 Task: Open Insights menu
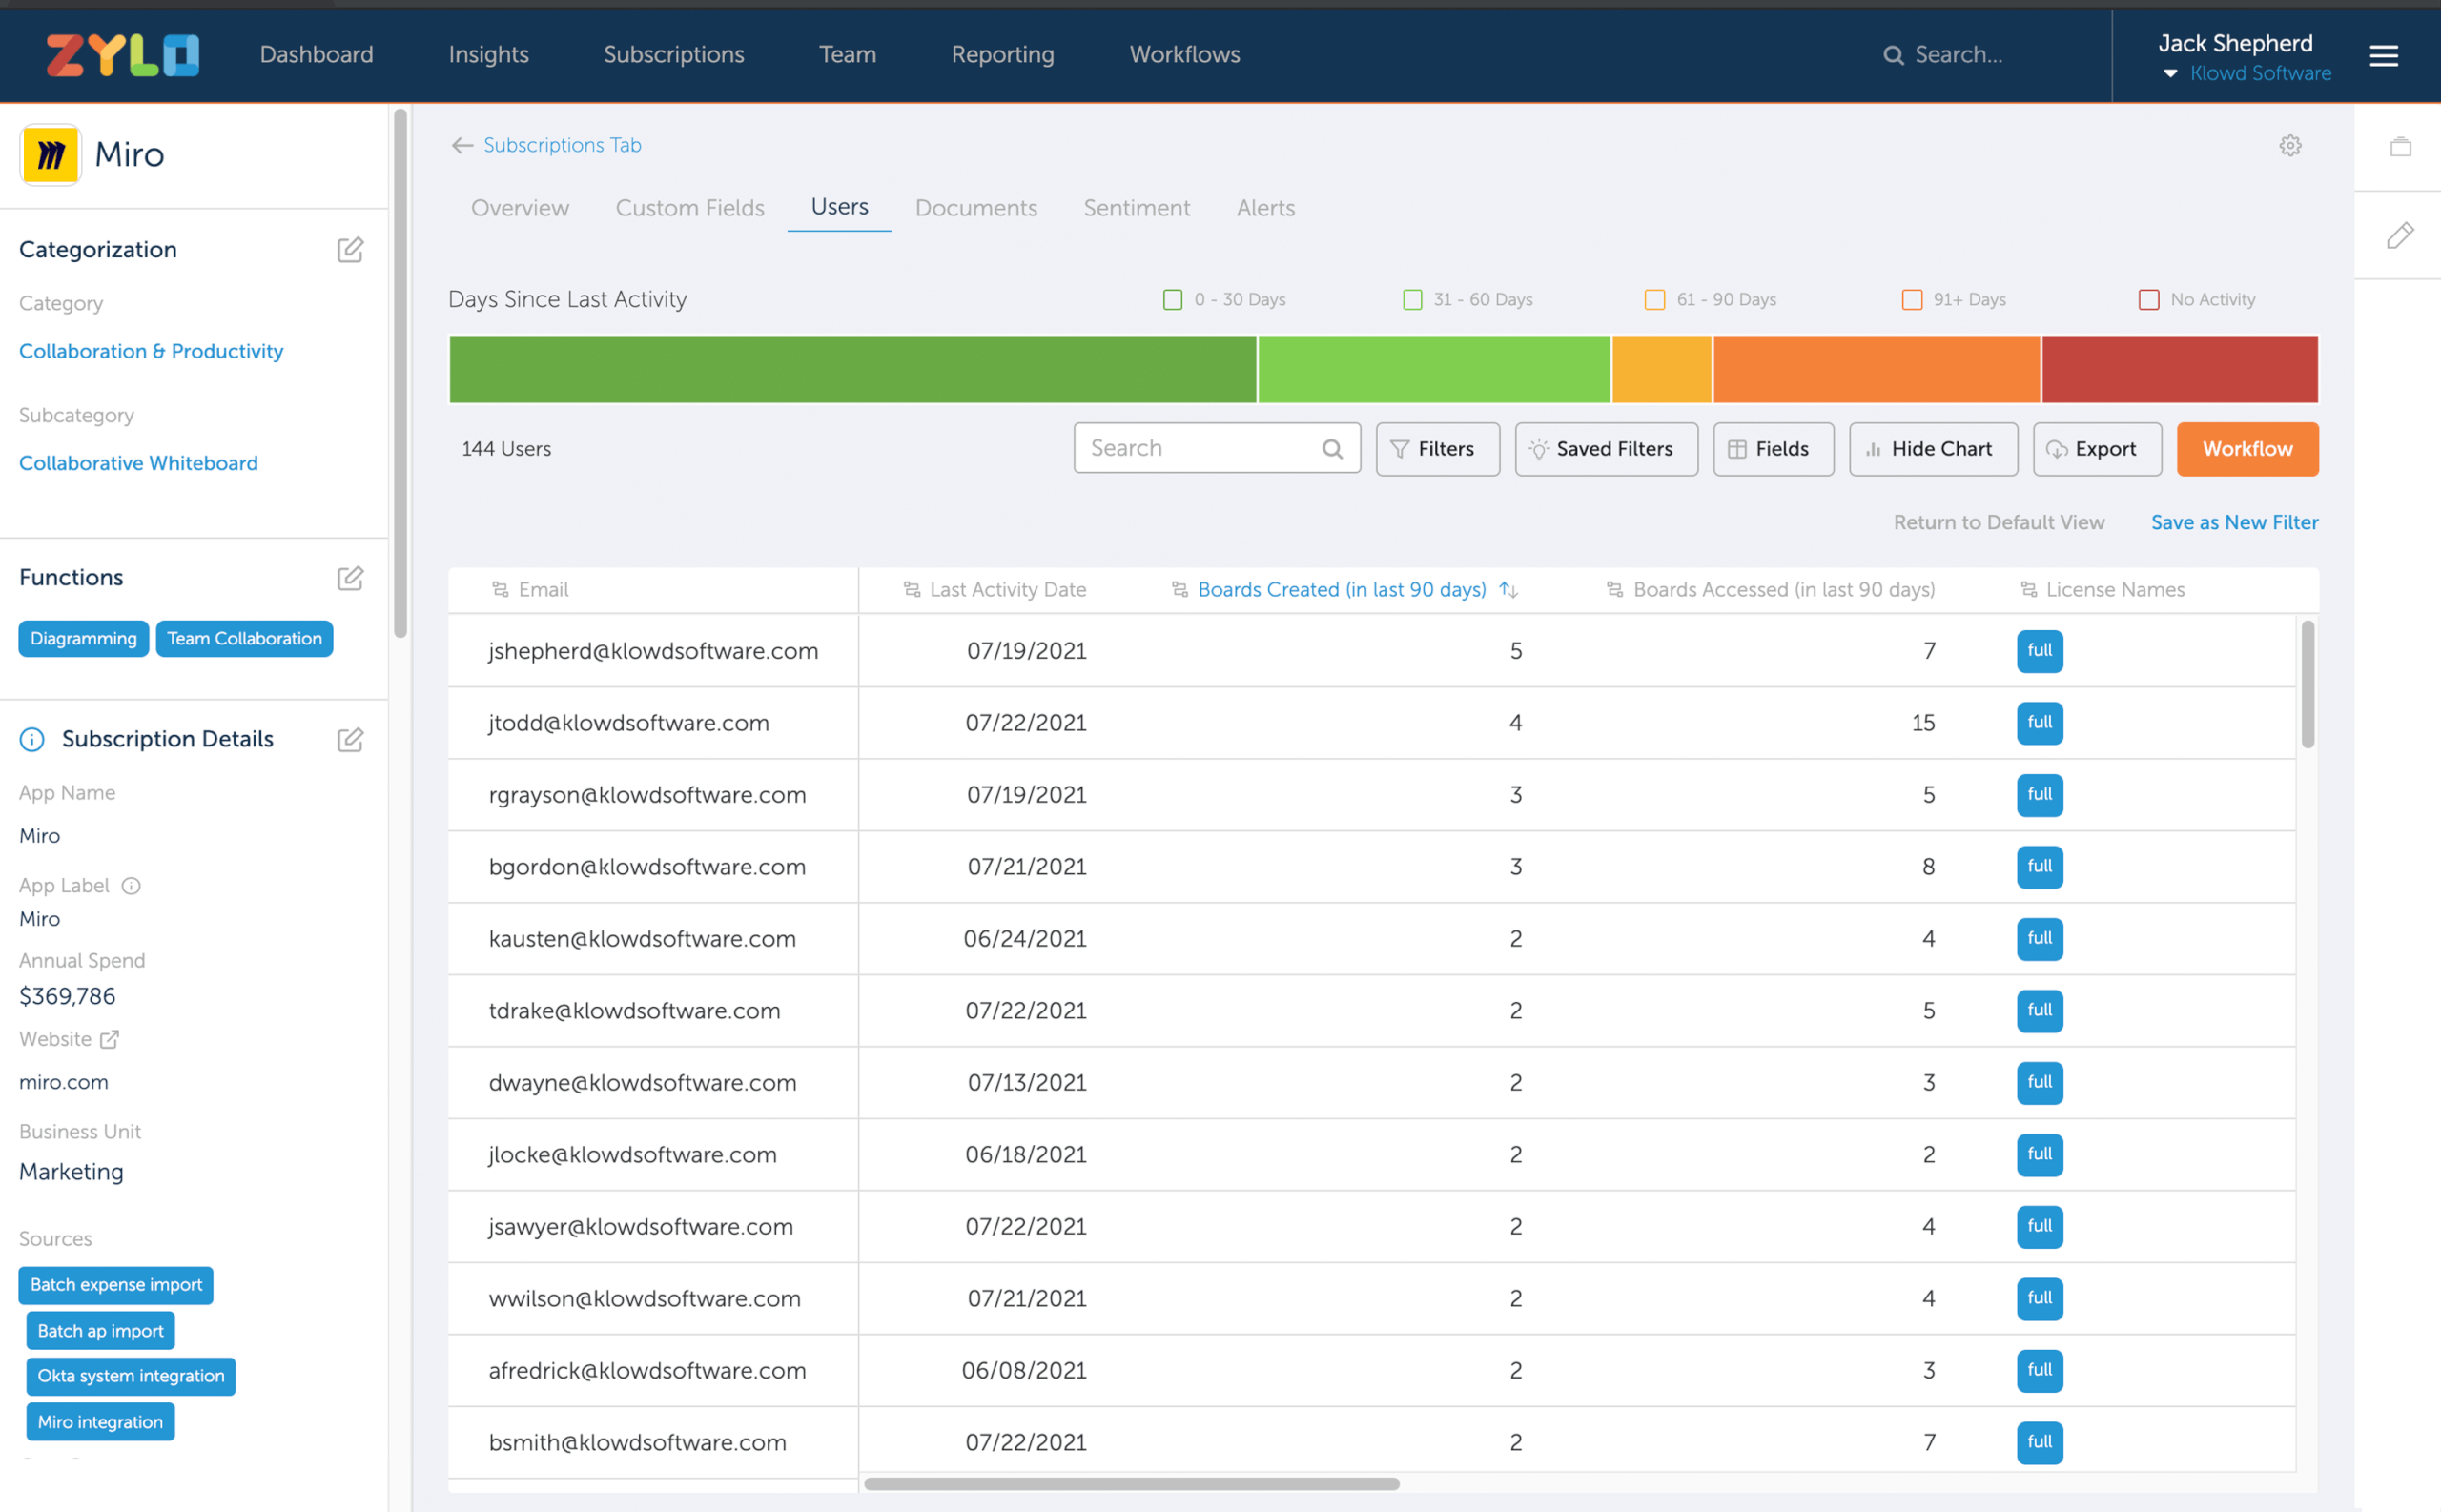(x=488, y=55)
